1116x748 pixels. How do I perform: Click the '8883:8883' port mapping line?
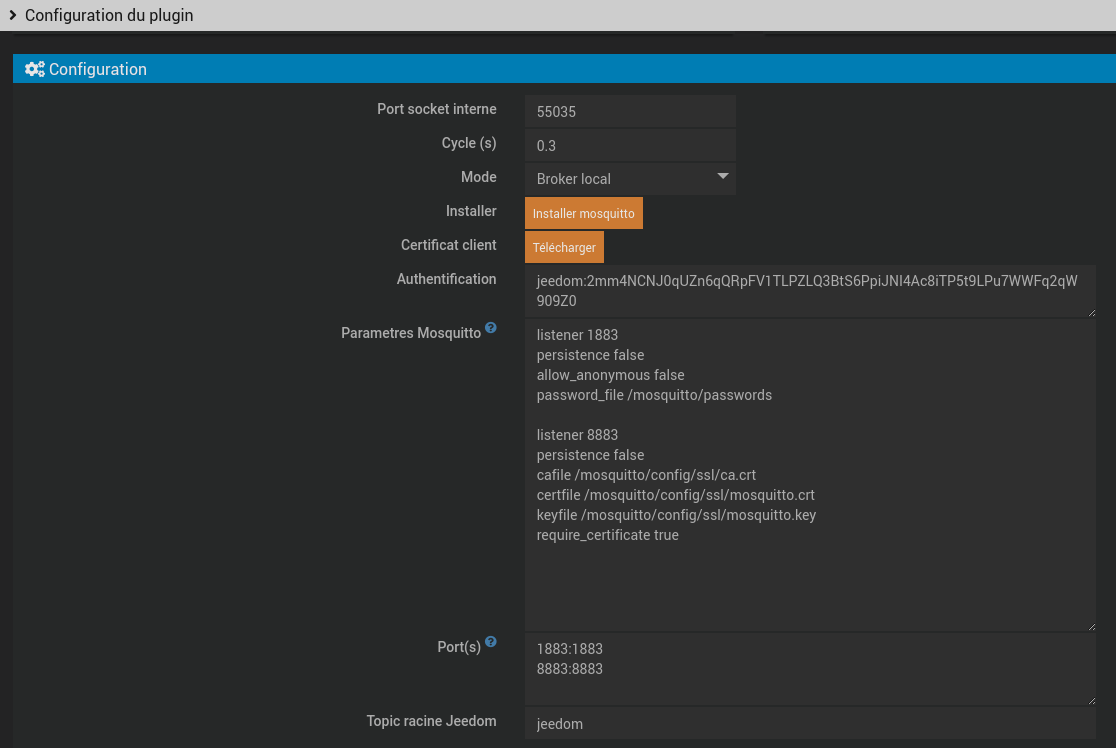click(569, 669)
